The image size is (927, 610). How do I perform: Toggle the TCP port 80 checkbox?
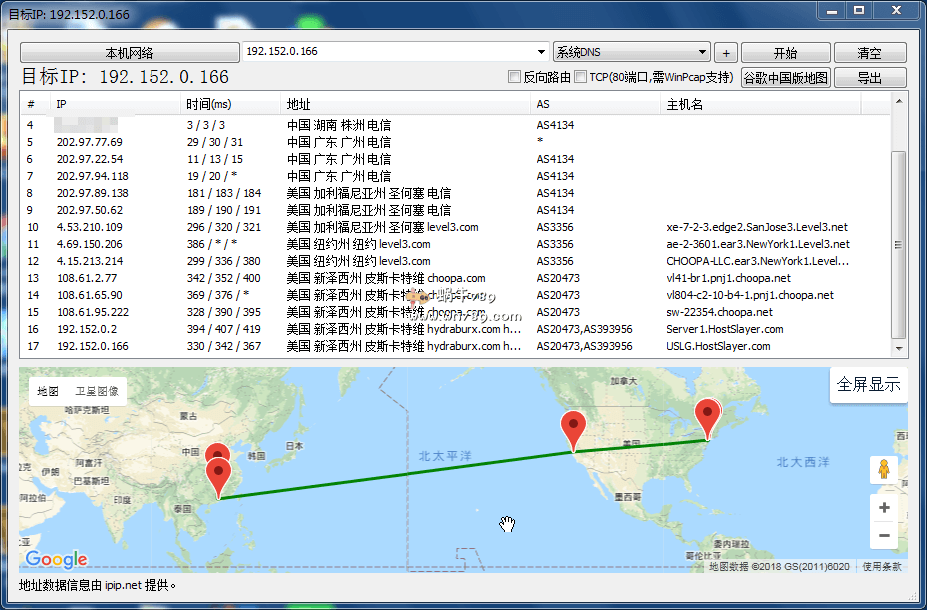(x=580, y=77)
